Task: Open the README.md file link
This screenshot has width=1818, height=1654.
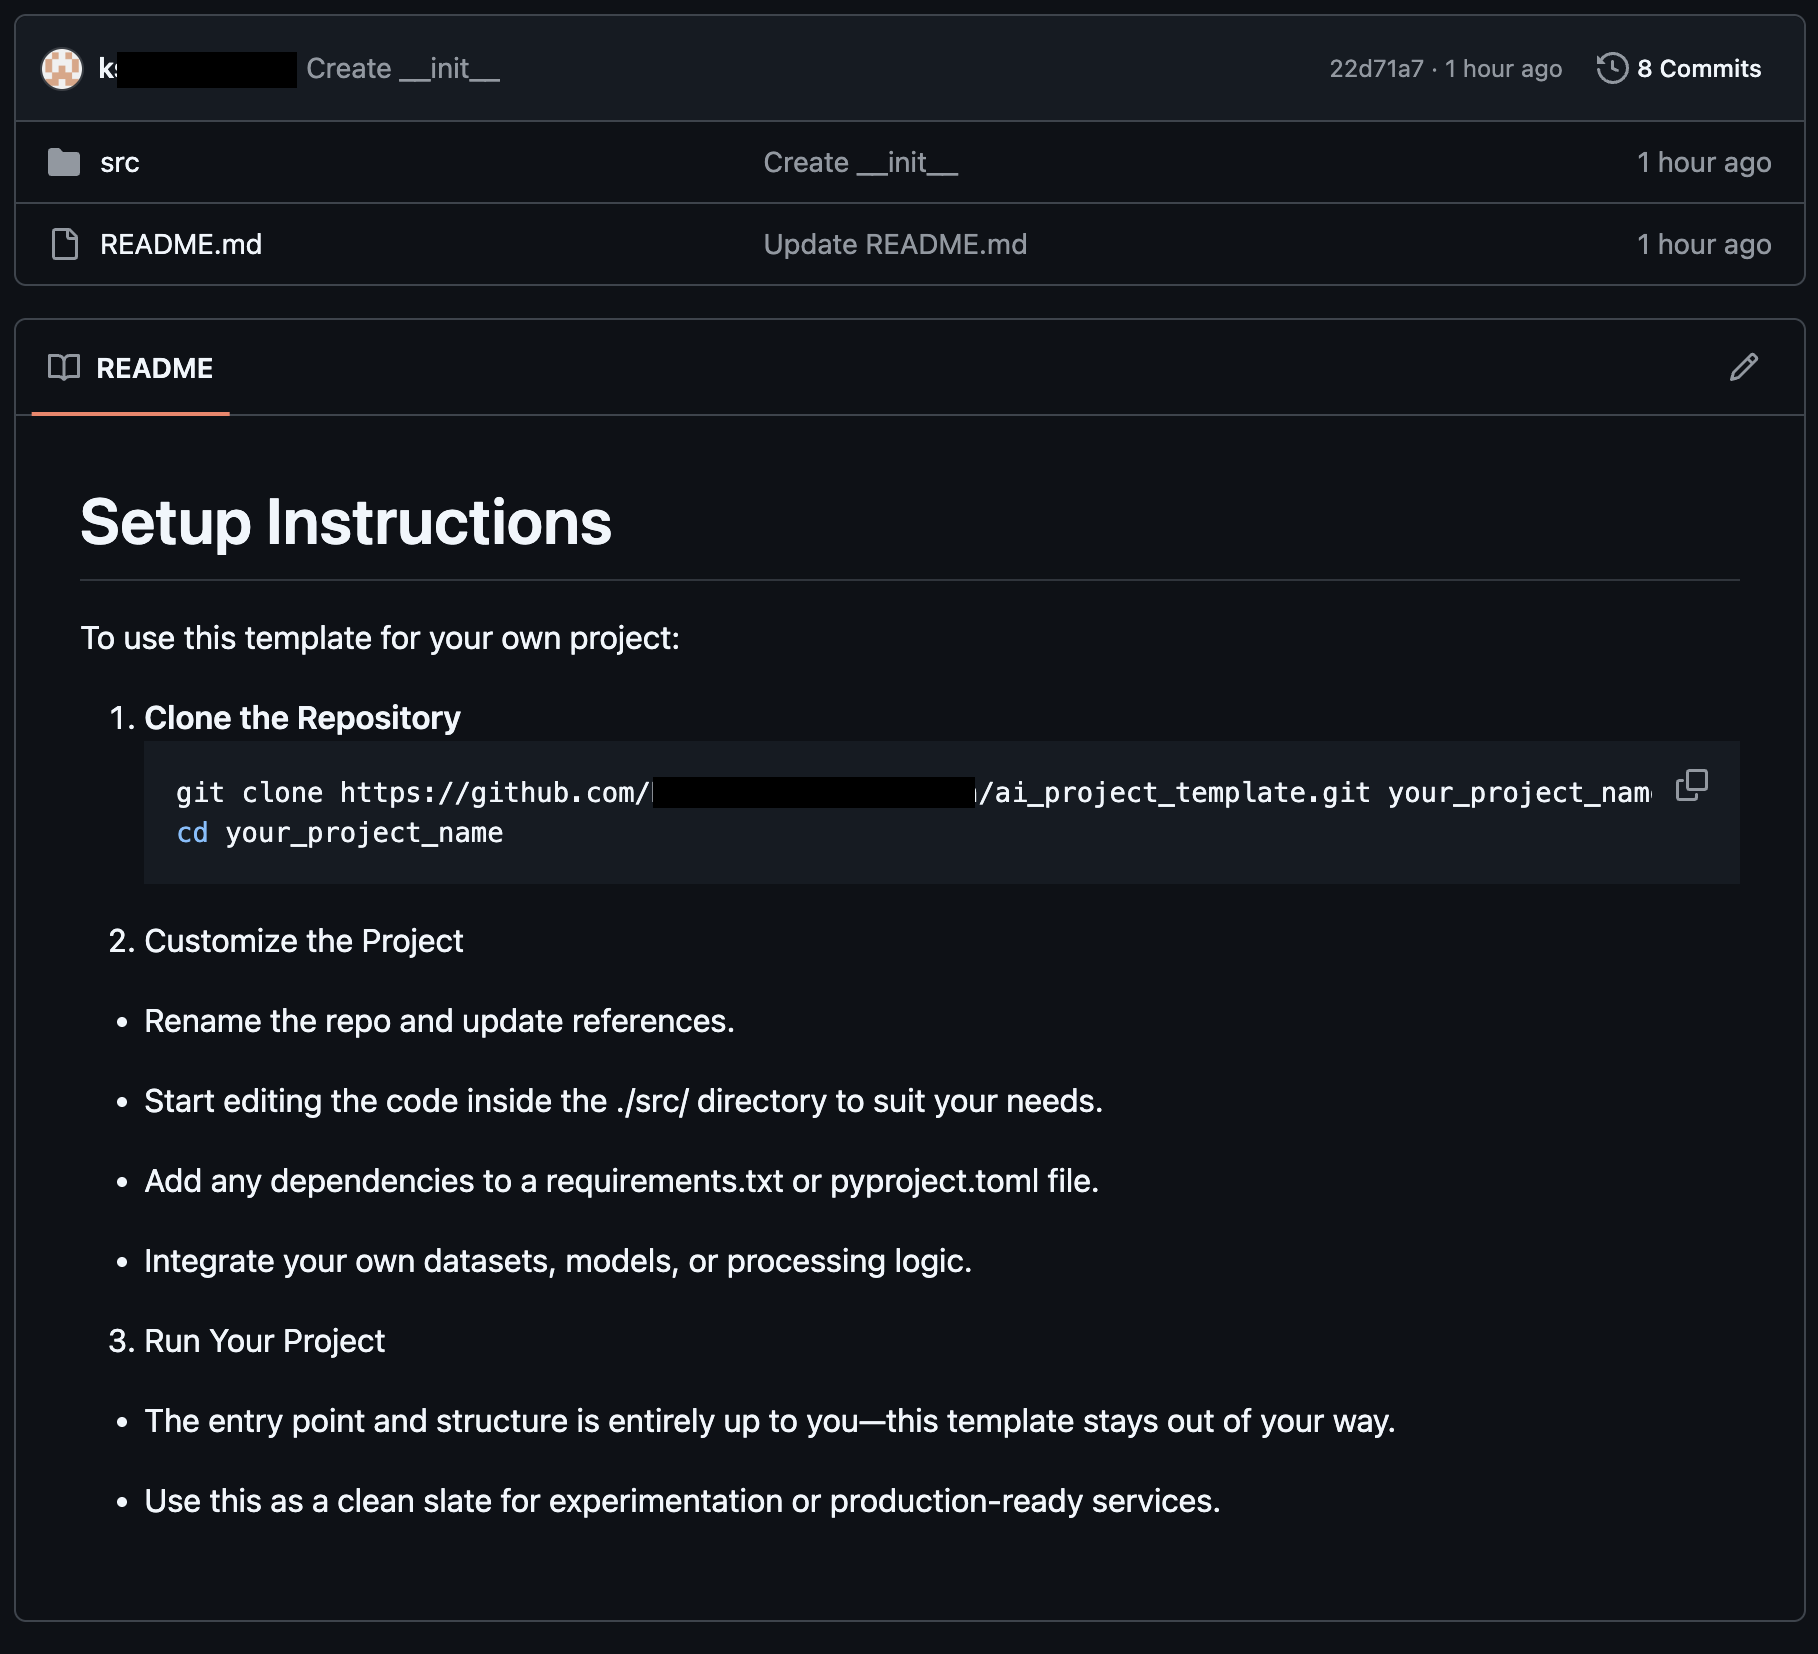Action: tap(181, 244)
